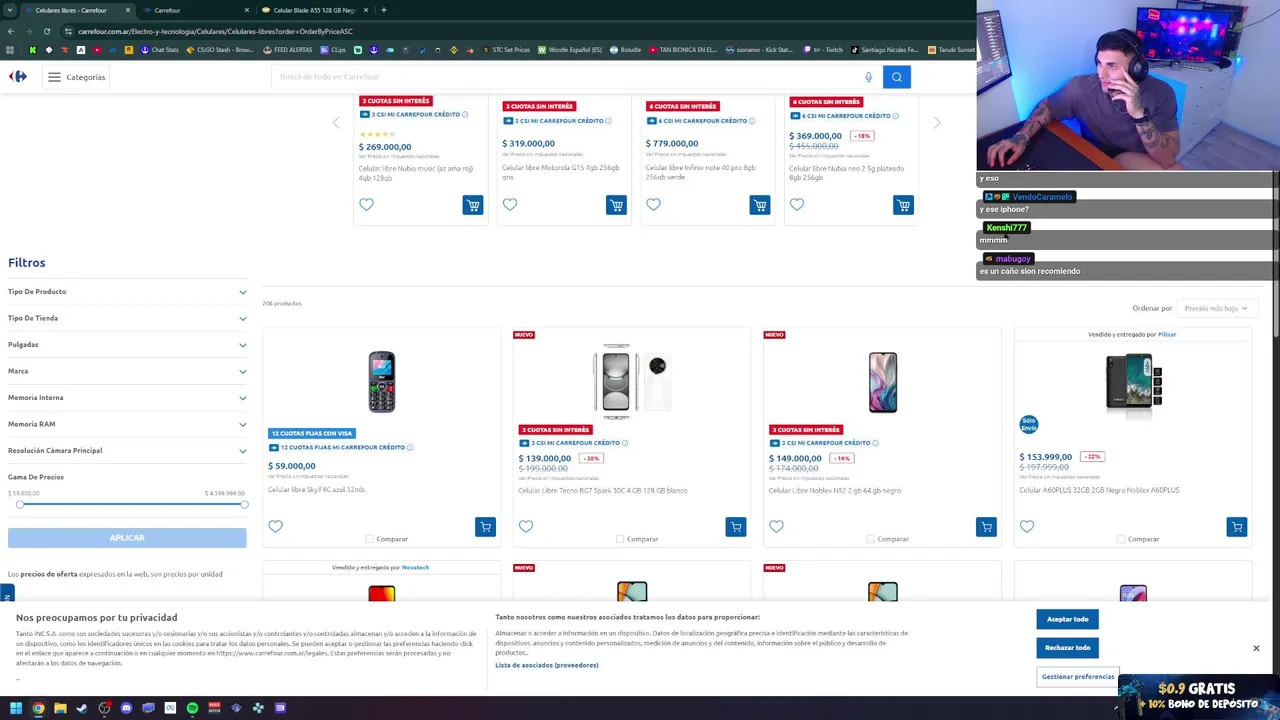This screenshot has width=1280, height=720.
Task: Switch to the second Carrefour tab
Action: tap(194, 10)
